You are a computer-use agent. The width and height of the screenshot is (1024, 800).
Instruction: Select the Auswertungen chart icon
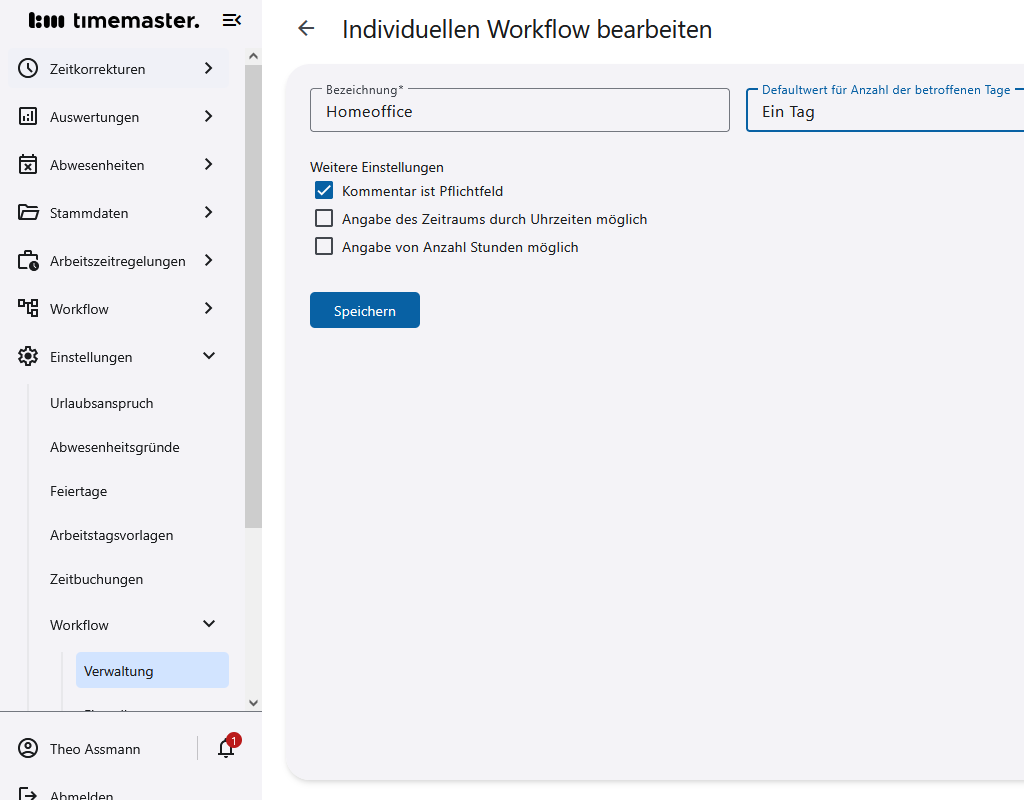[x=27, y=116]
